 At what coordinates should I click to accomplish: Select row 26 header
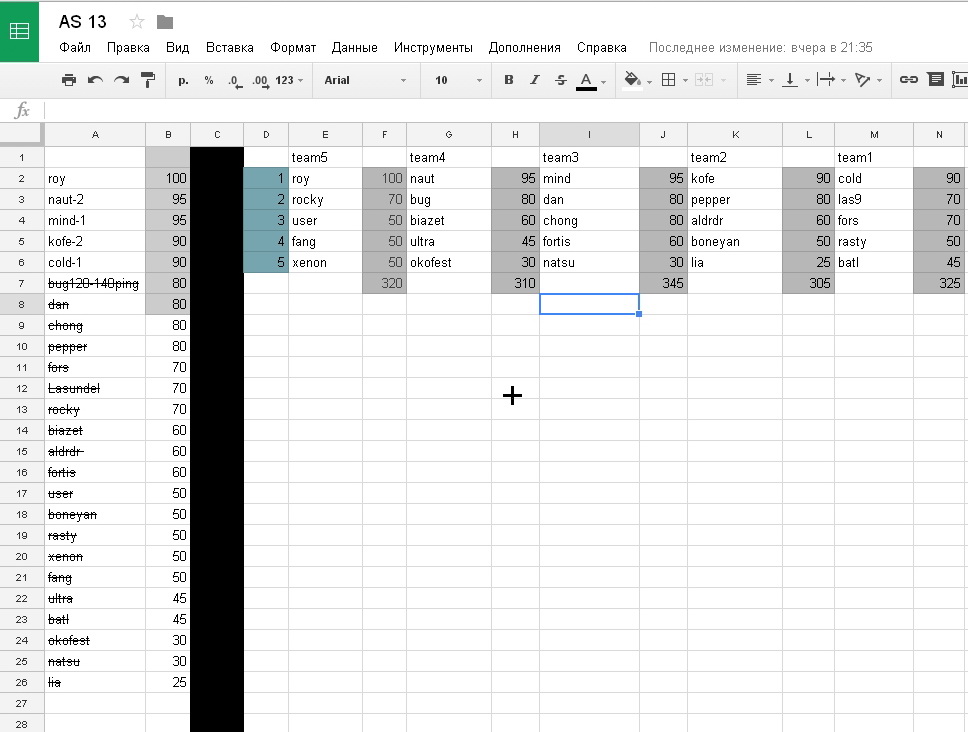(22, 683)
